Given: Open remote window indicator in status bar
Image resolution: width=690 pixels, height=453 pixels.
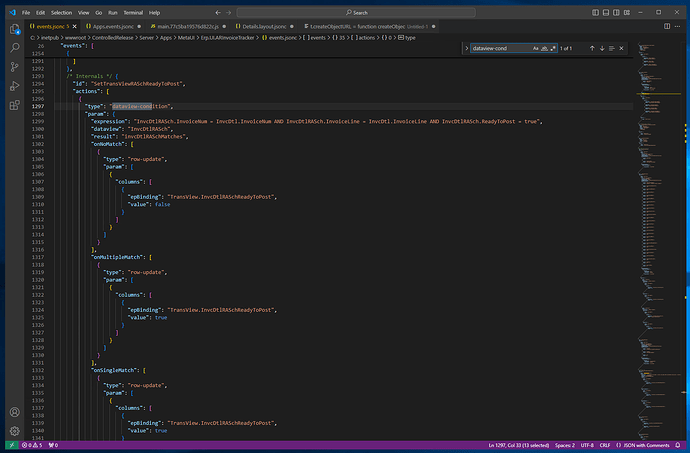Looking at the screenshot, I should [x=12, y=445].
